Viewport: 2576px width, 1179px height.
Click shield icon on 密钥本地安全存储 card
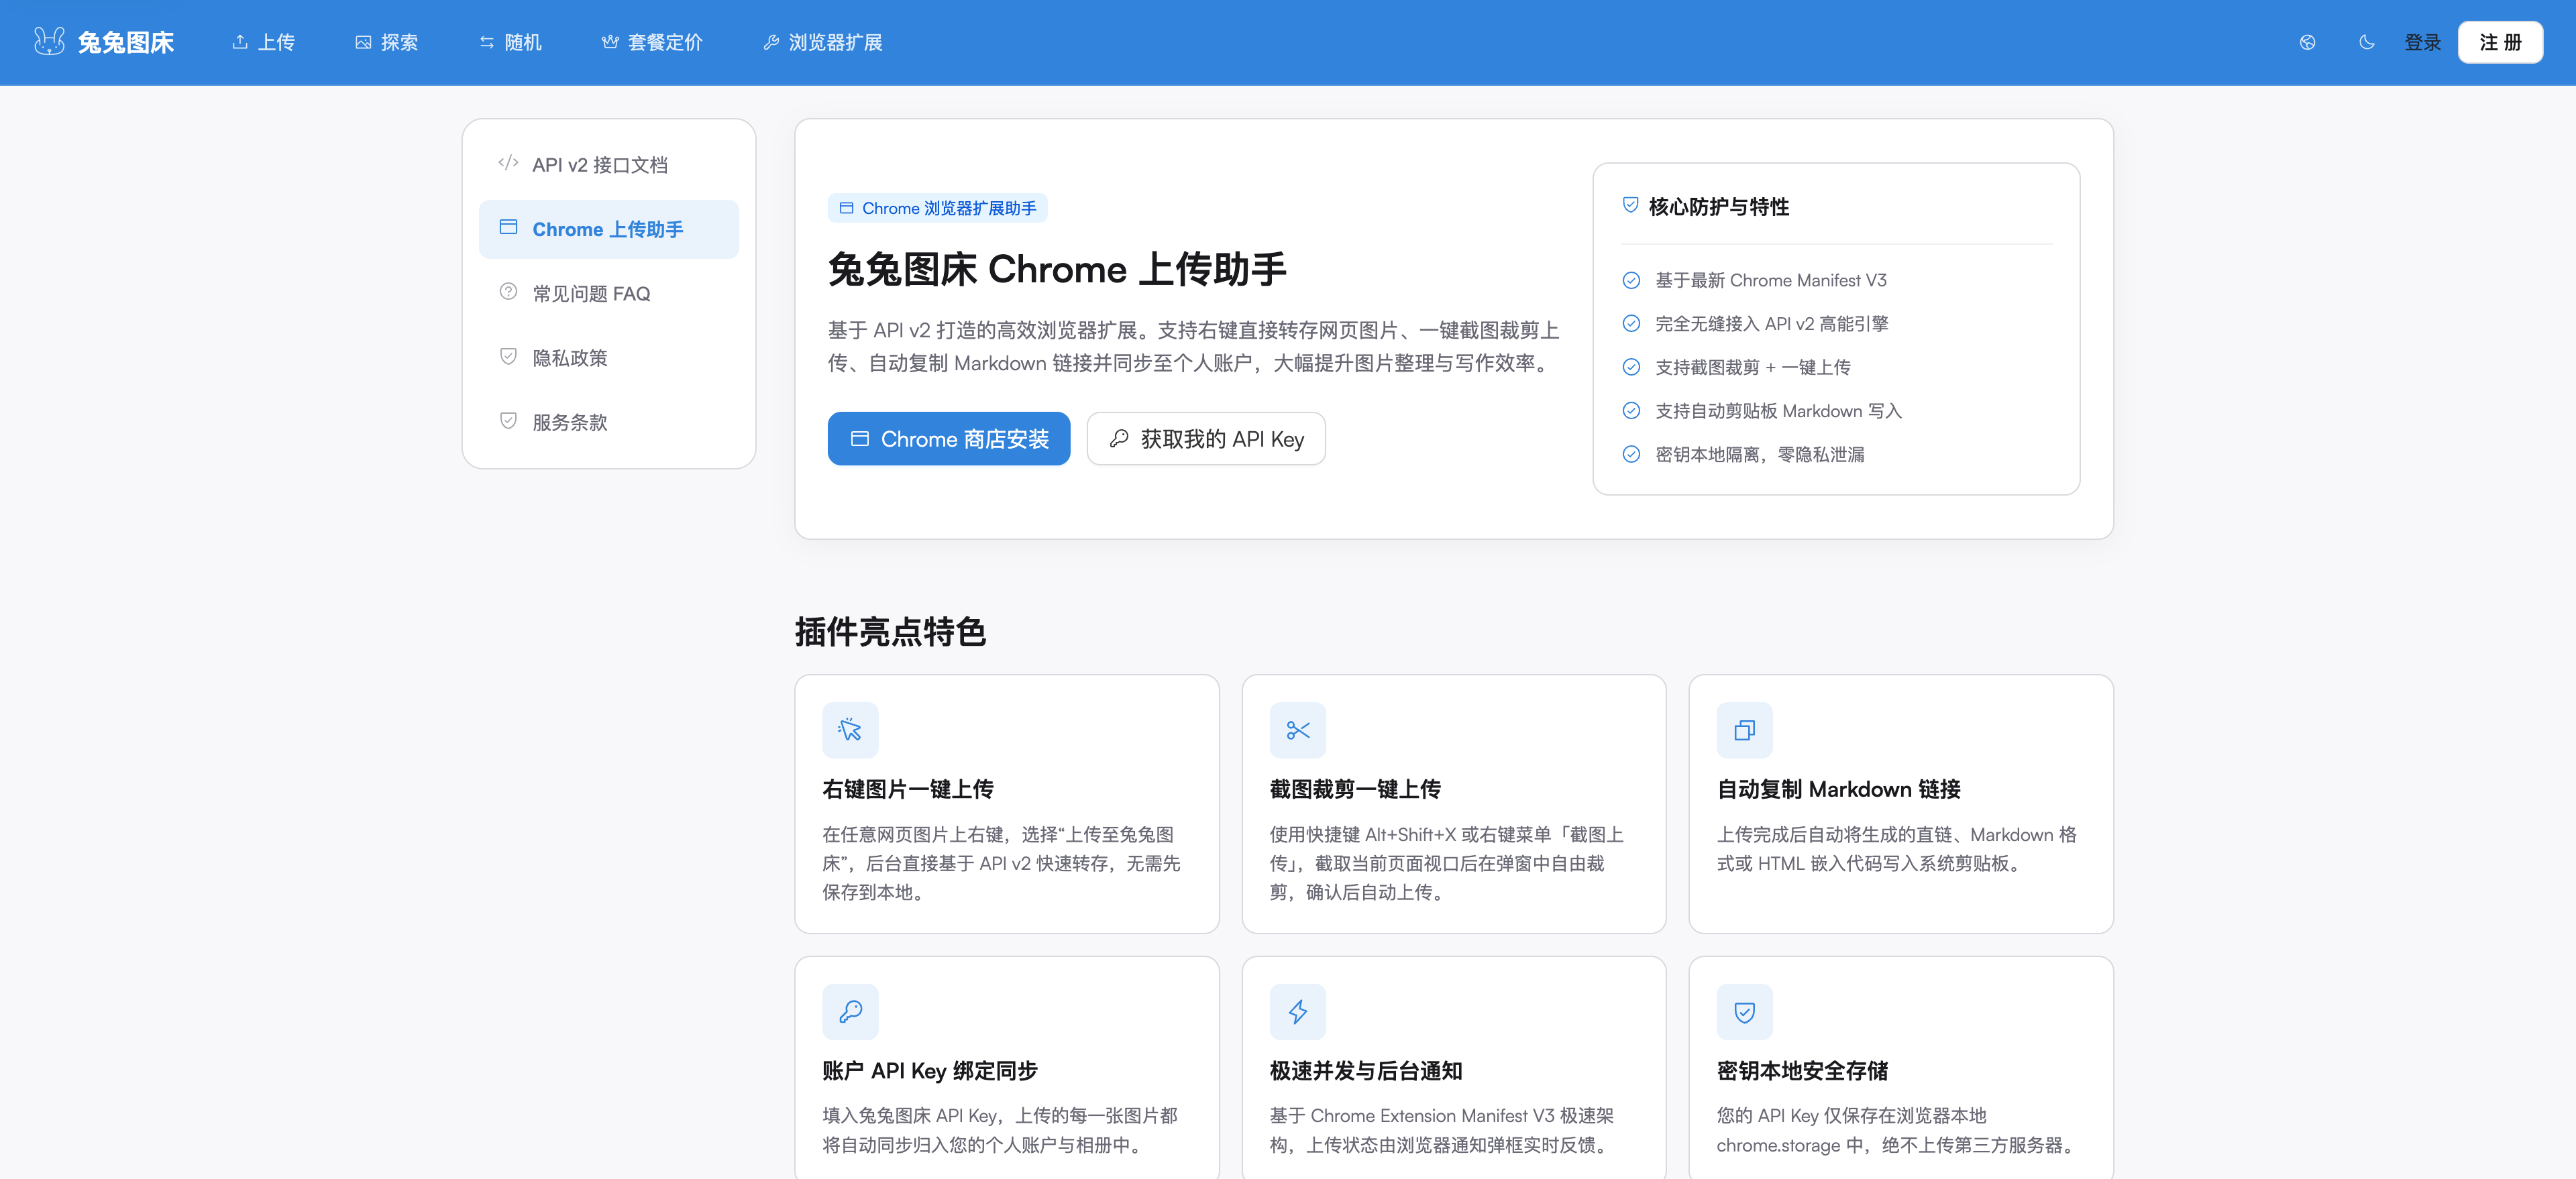point(1744,1012)
